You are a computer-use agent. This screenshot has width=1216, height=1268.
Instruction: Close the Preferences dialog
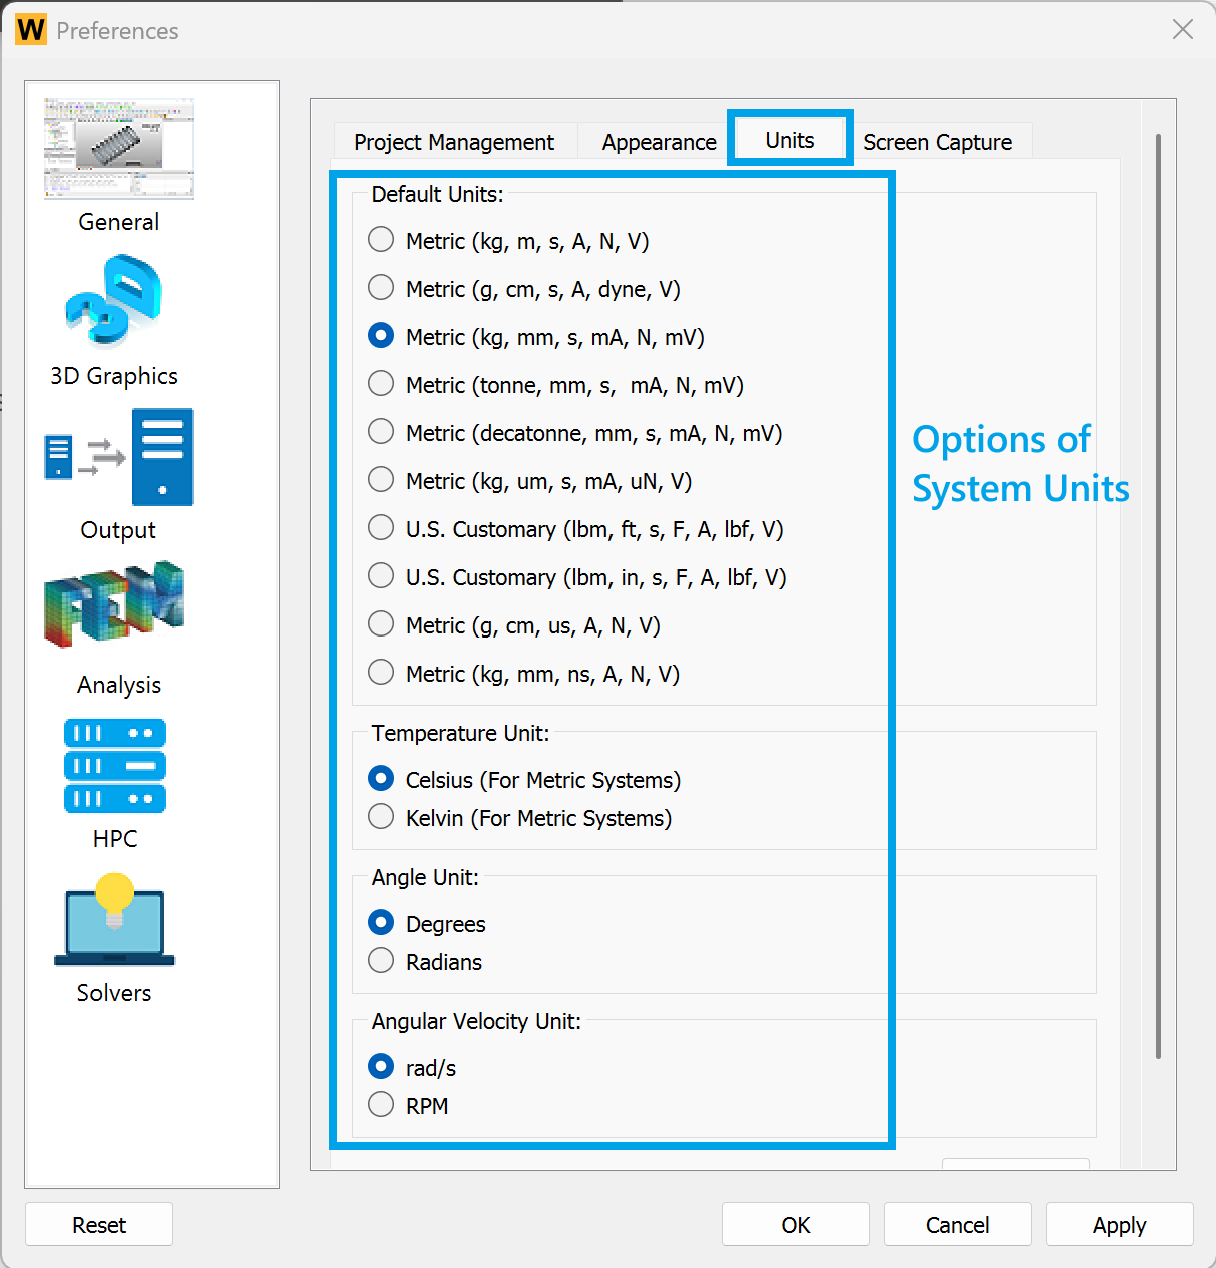click(x=1183, y=30)
